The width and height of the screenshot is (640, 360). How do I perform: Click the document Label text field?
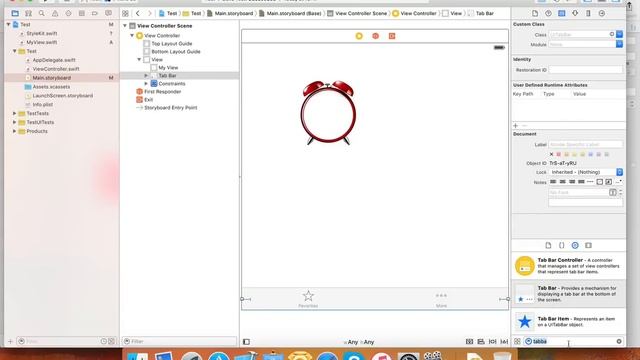(586, 144)
